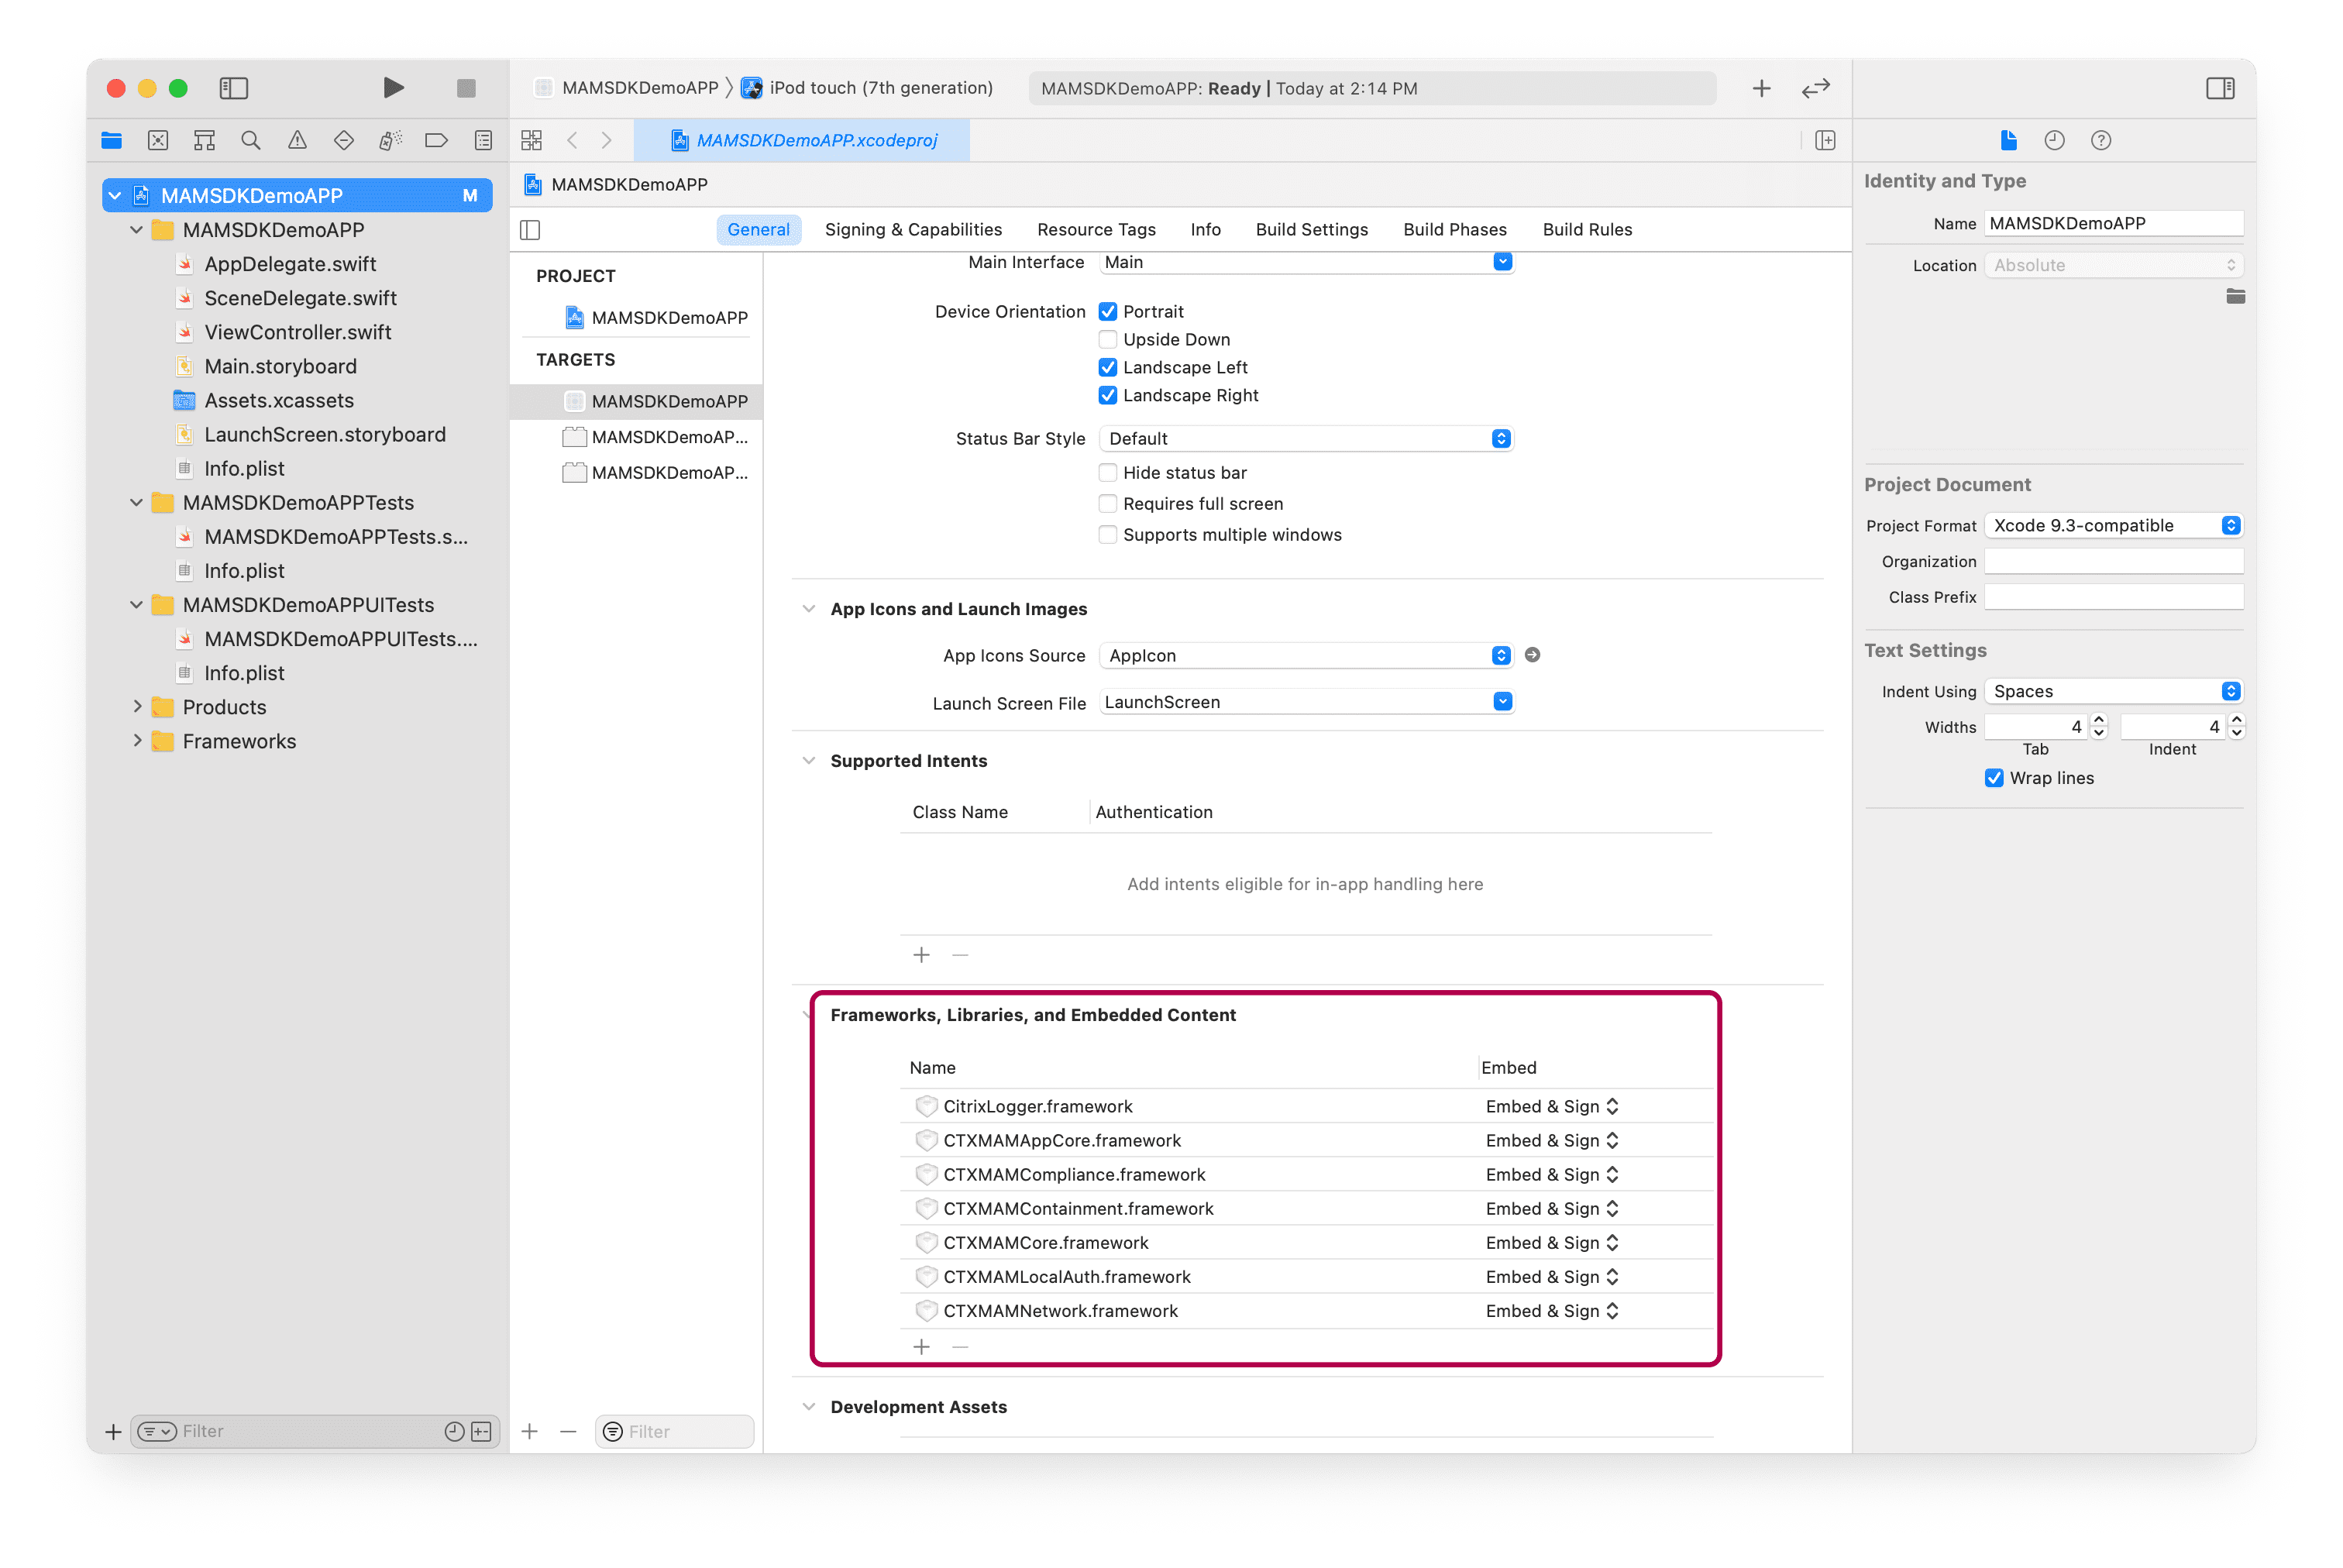Click the Library plus icon in toolbar

click(x=1761, y=88)
